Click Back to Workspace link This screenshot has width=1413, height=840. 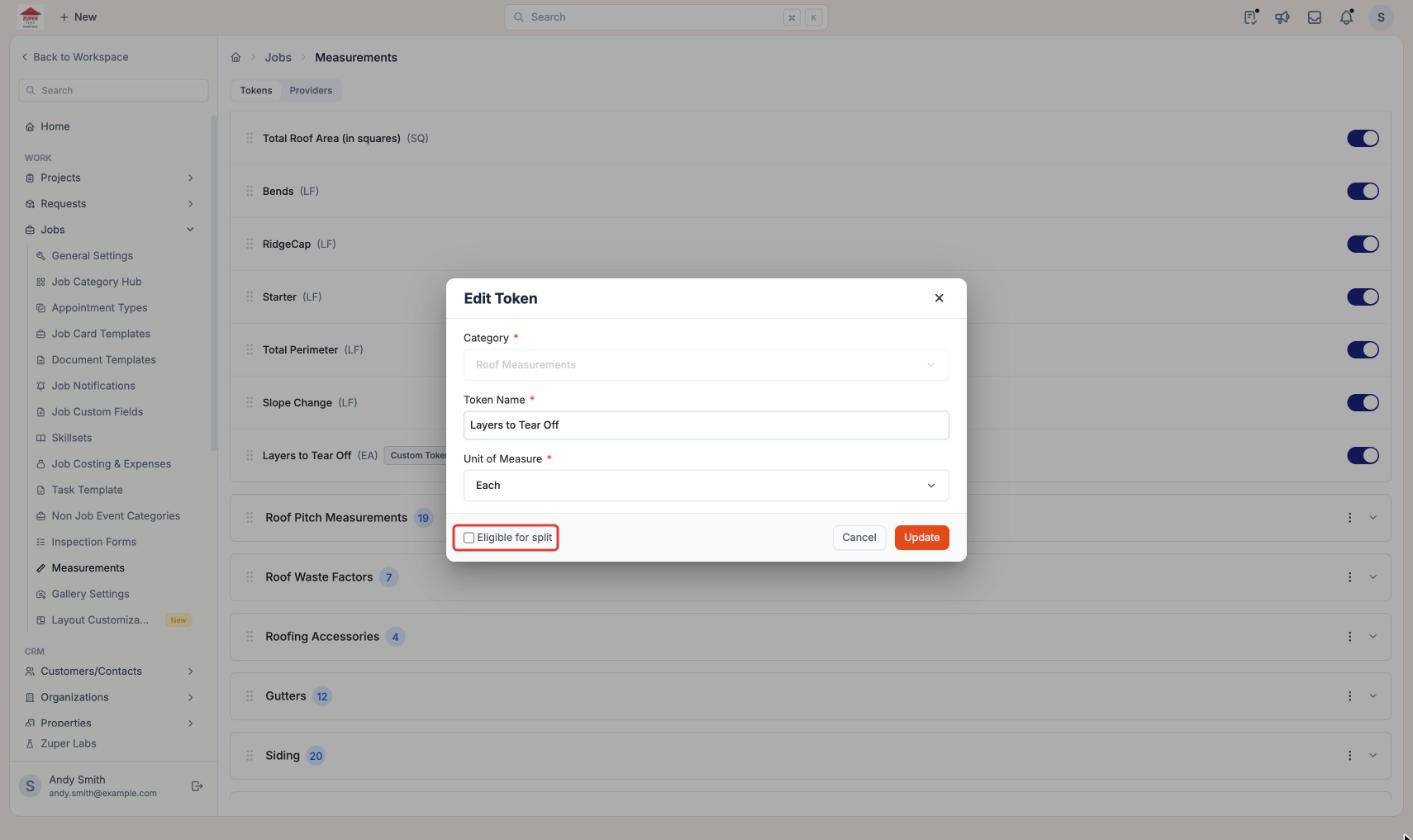click(75, 57)
